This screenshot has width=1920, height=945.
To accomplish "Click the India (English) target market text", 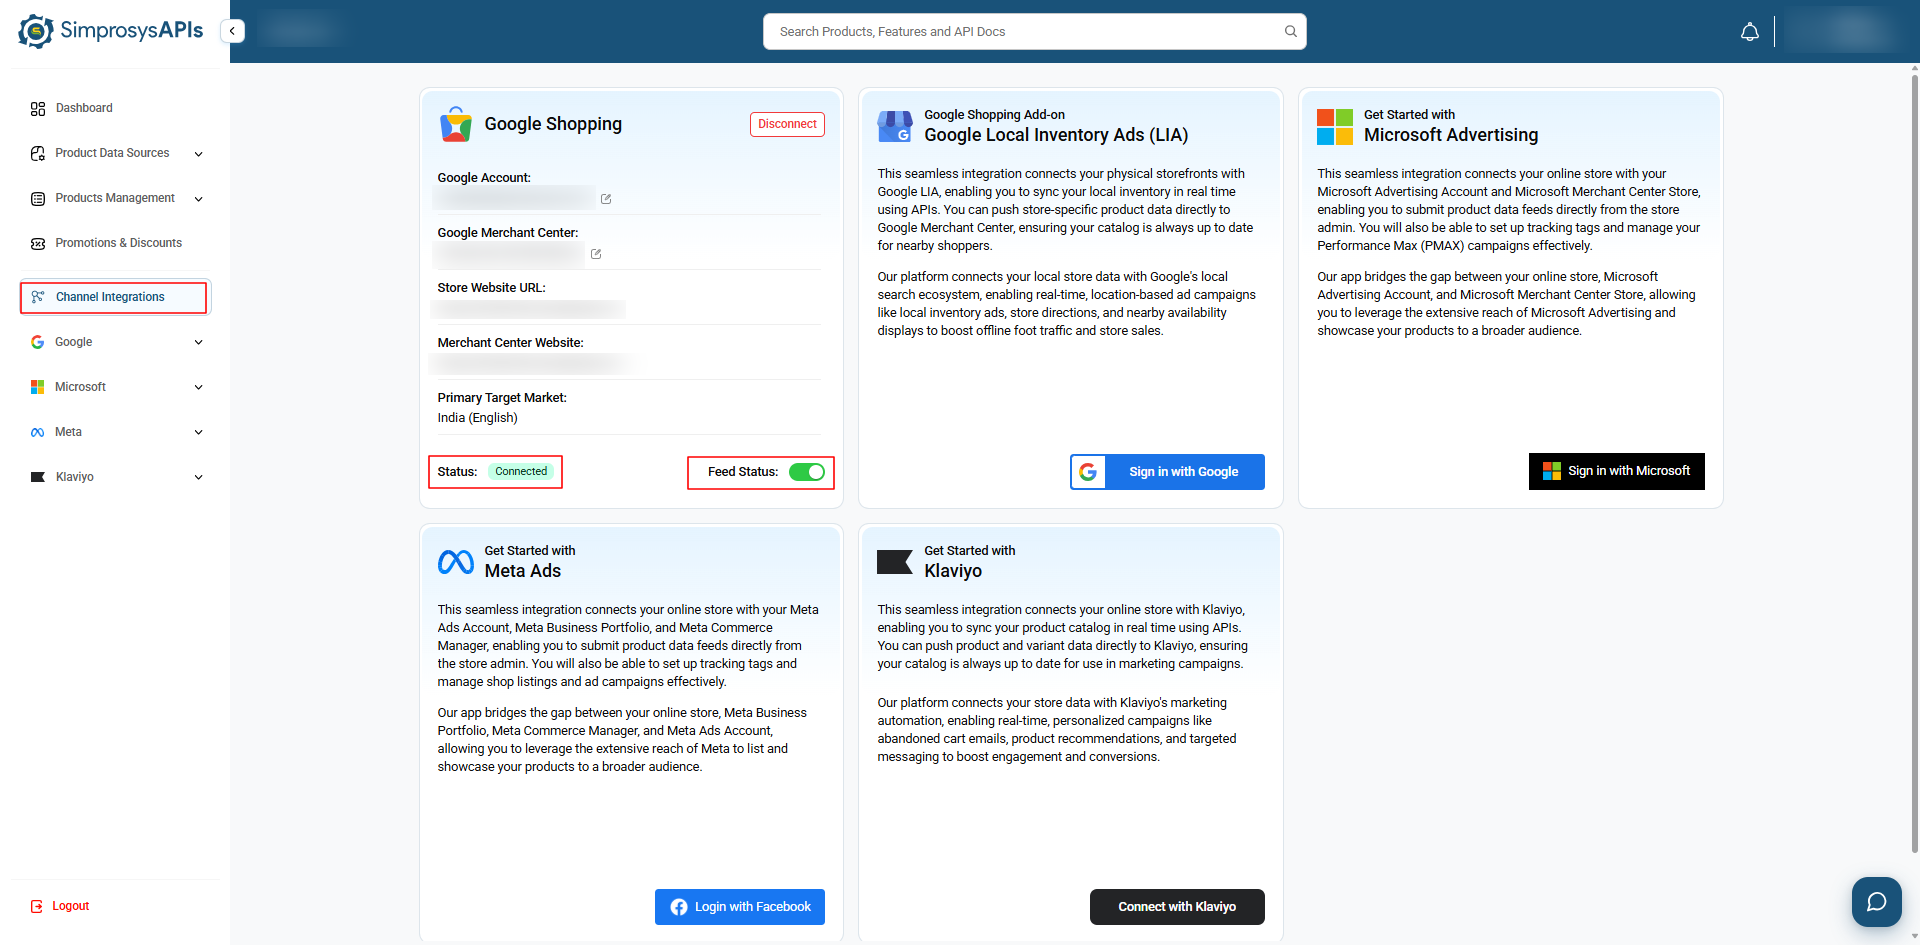I will (x=477, y=418).
